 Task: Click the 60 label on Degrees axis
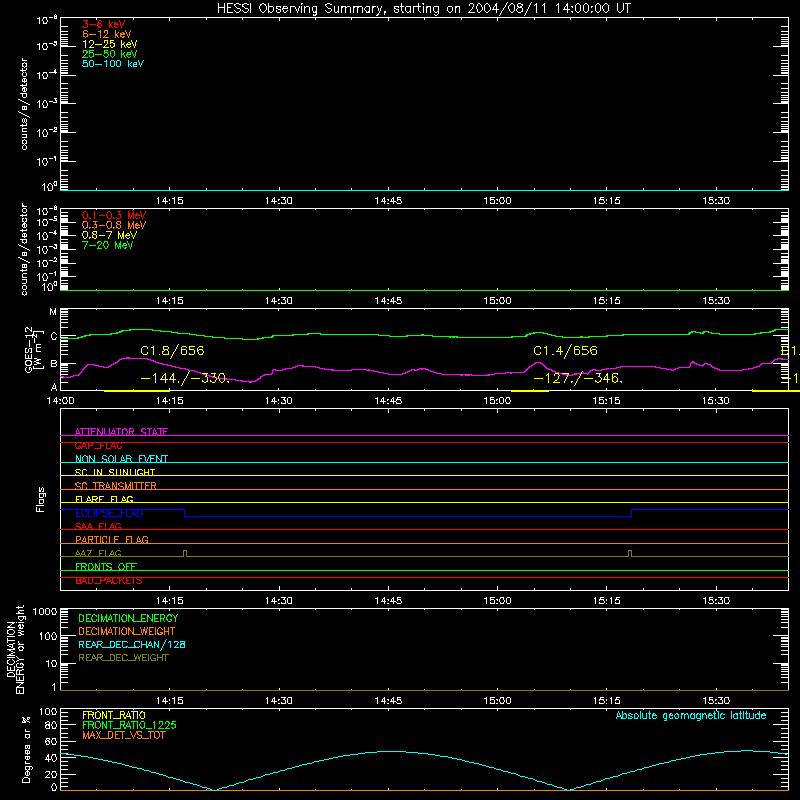51,741
